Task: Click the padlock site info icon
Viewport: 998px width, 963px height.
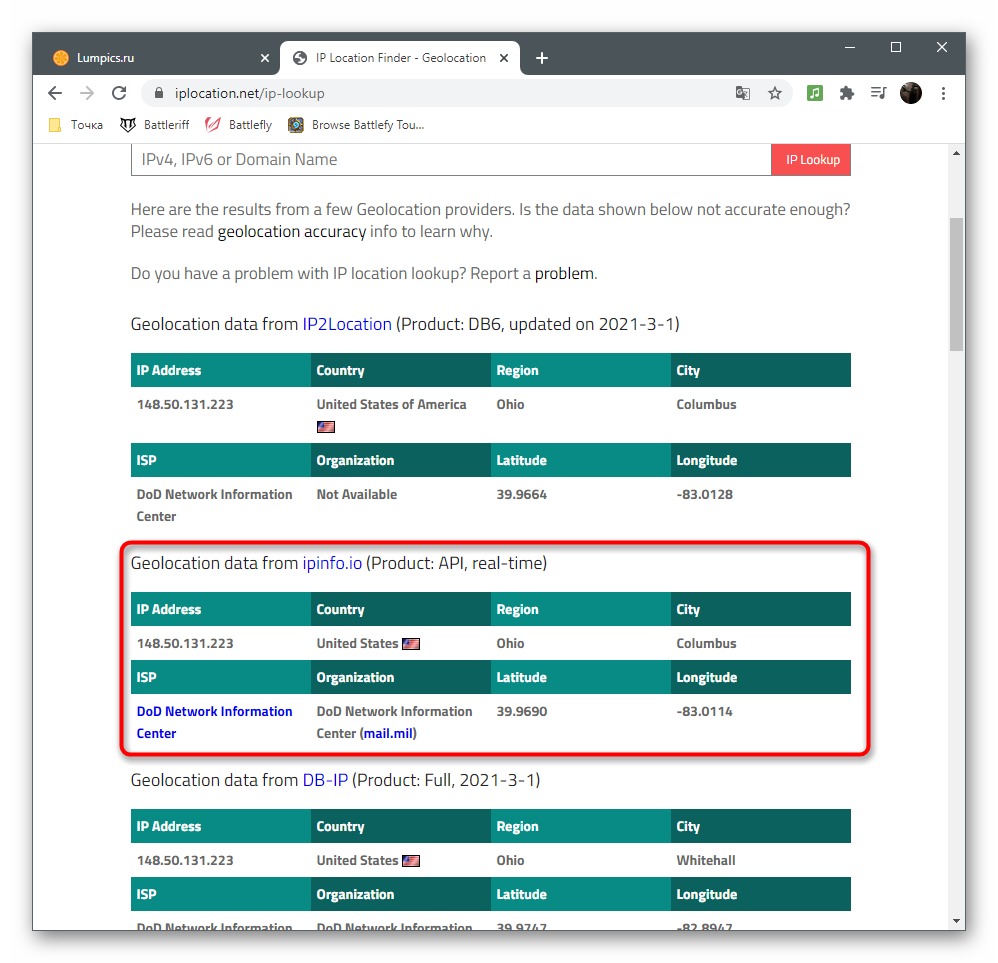Action: 159,93
